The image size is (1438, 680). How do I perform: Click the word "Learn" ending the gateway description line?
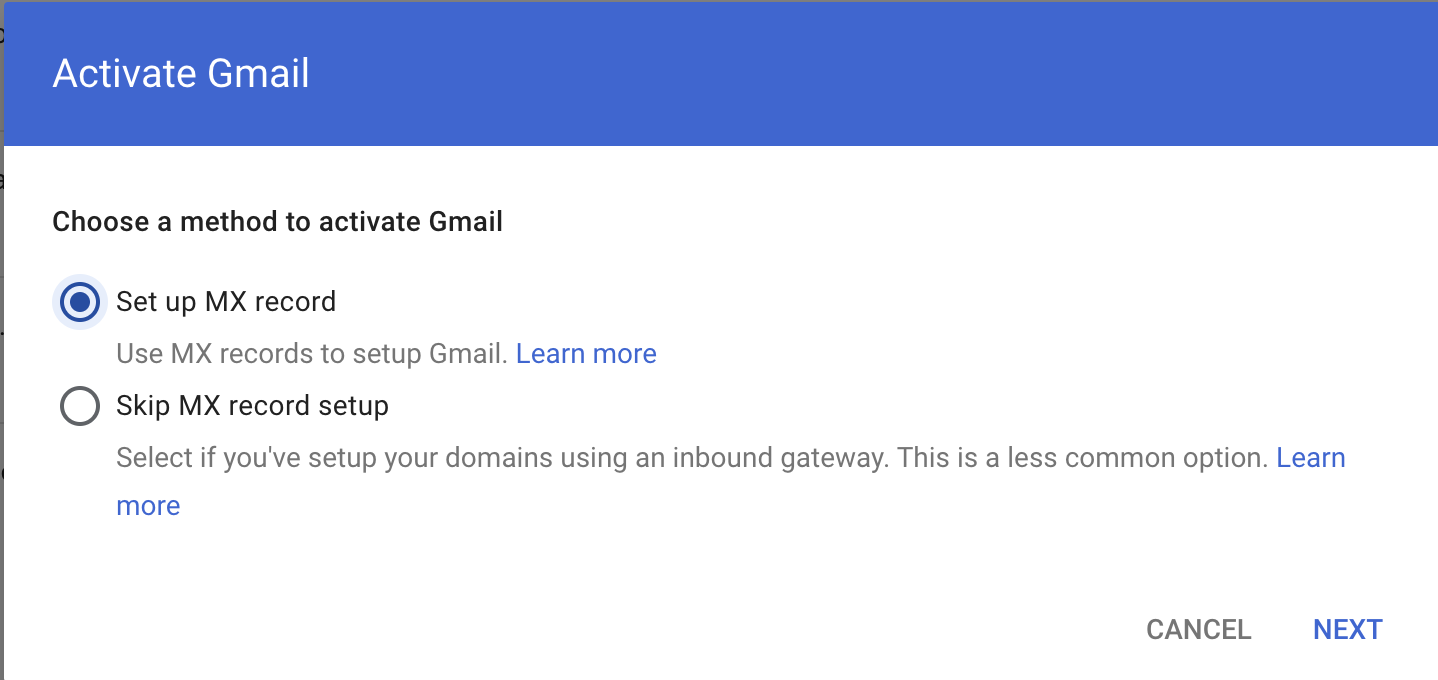1310,458
